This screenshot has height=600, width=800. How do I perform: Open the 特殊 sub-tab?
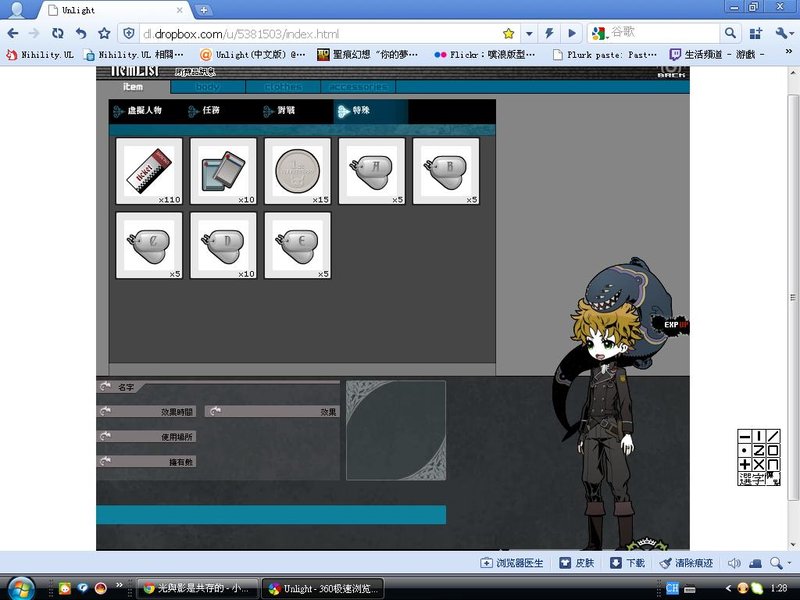click(370, 111)
